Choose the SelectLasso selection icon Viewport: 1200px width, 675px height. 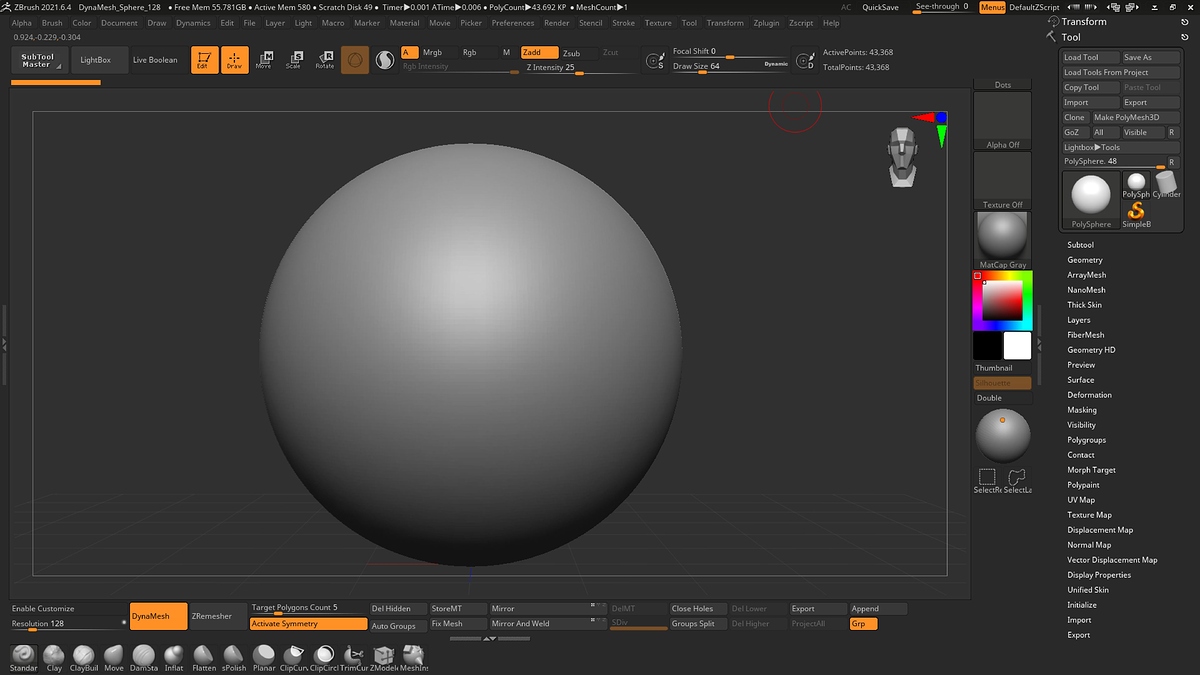click(1018, 480)
